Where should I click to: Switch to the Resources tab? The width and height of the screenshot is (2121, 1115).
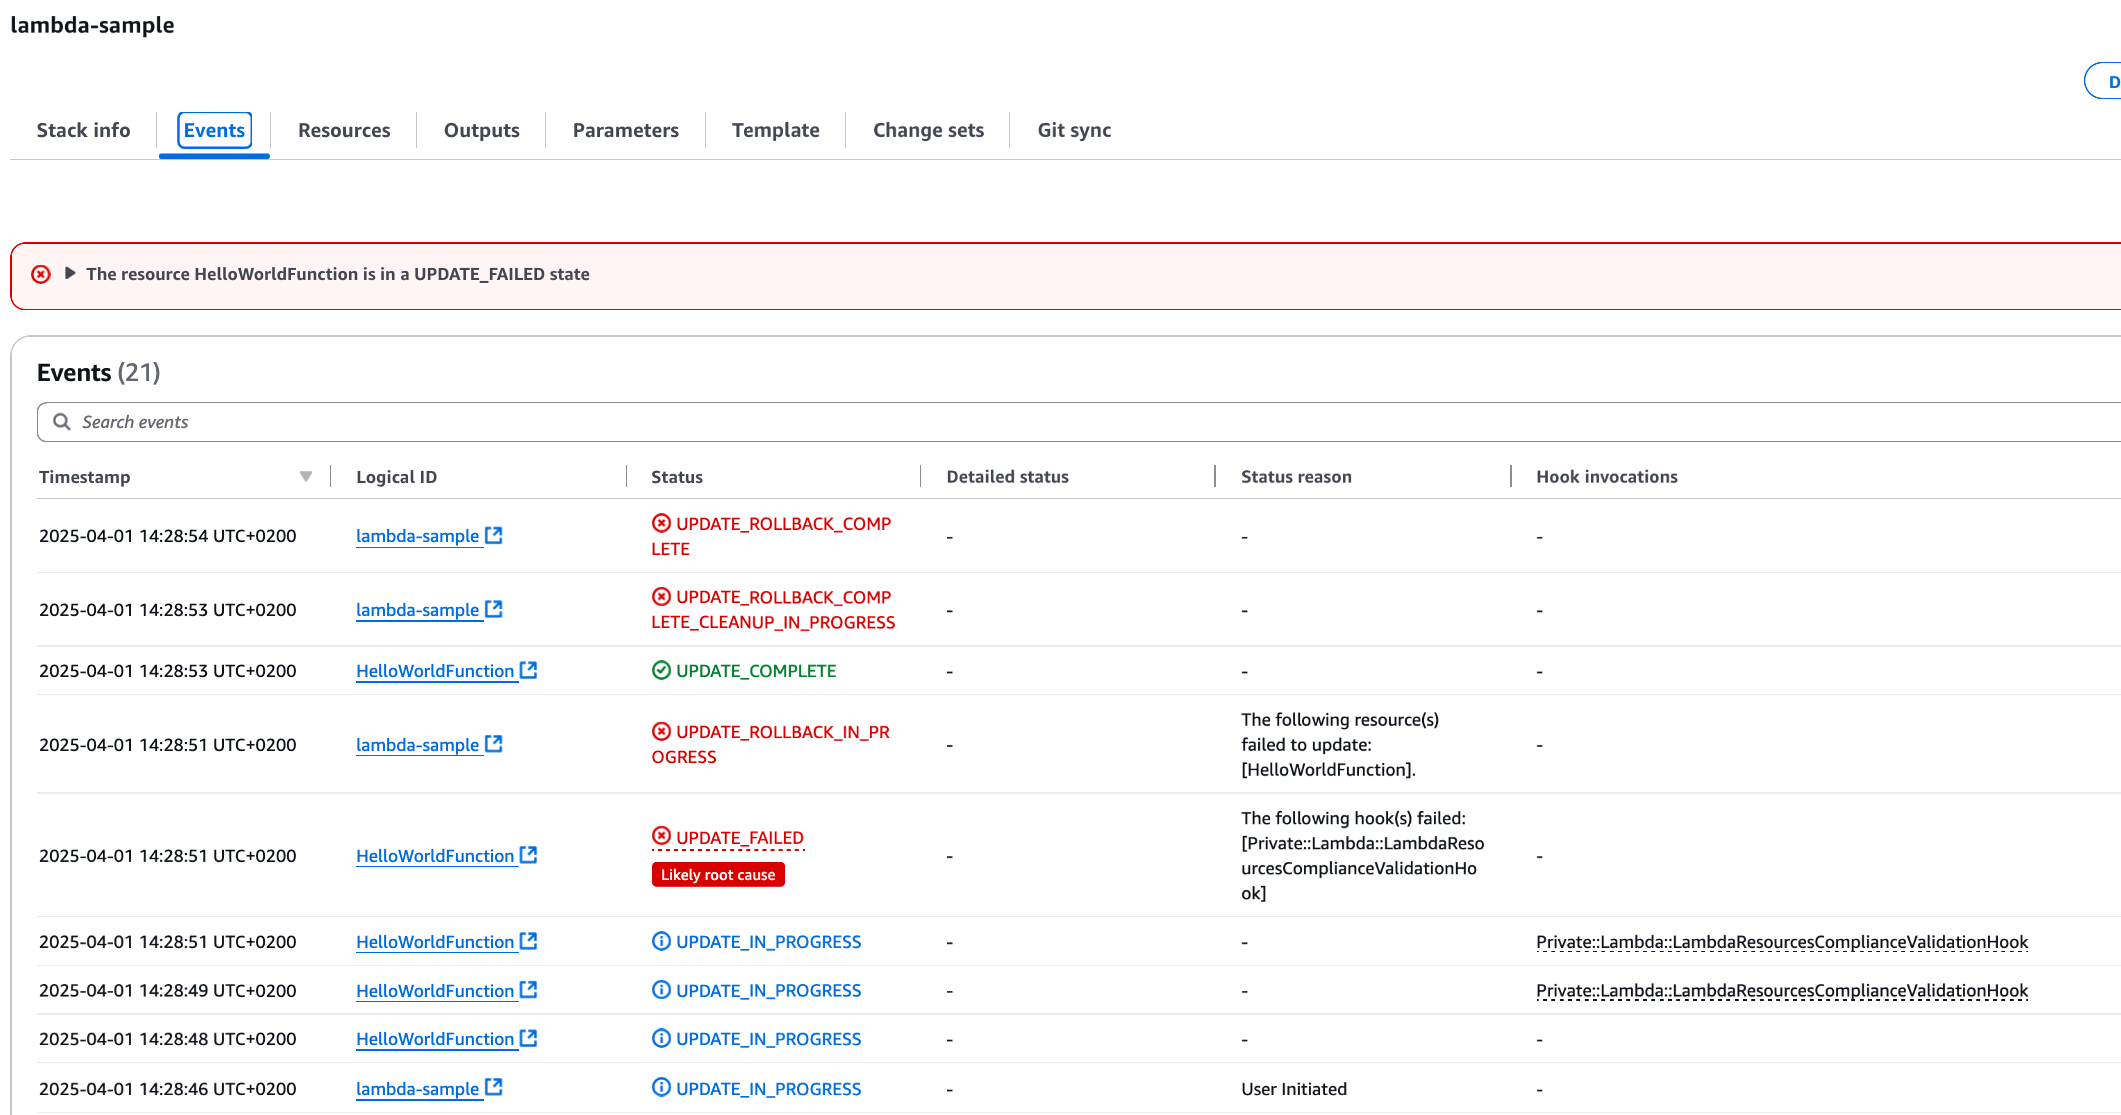(343, 130)
